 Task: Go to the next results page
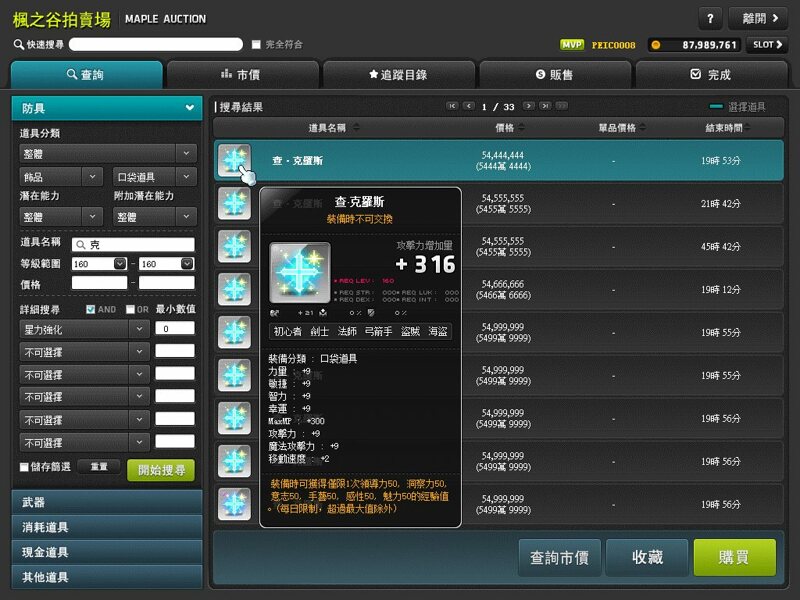(529, 106)
